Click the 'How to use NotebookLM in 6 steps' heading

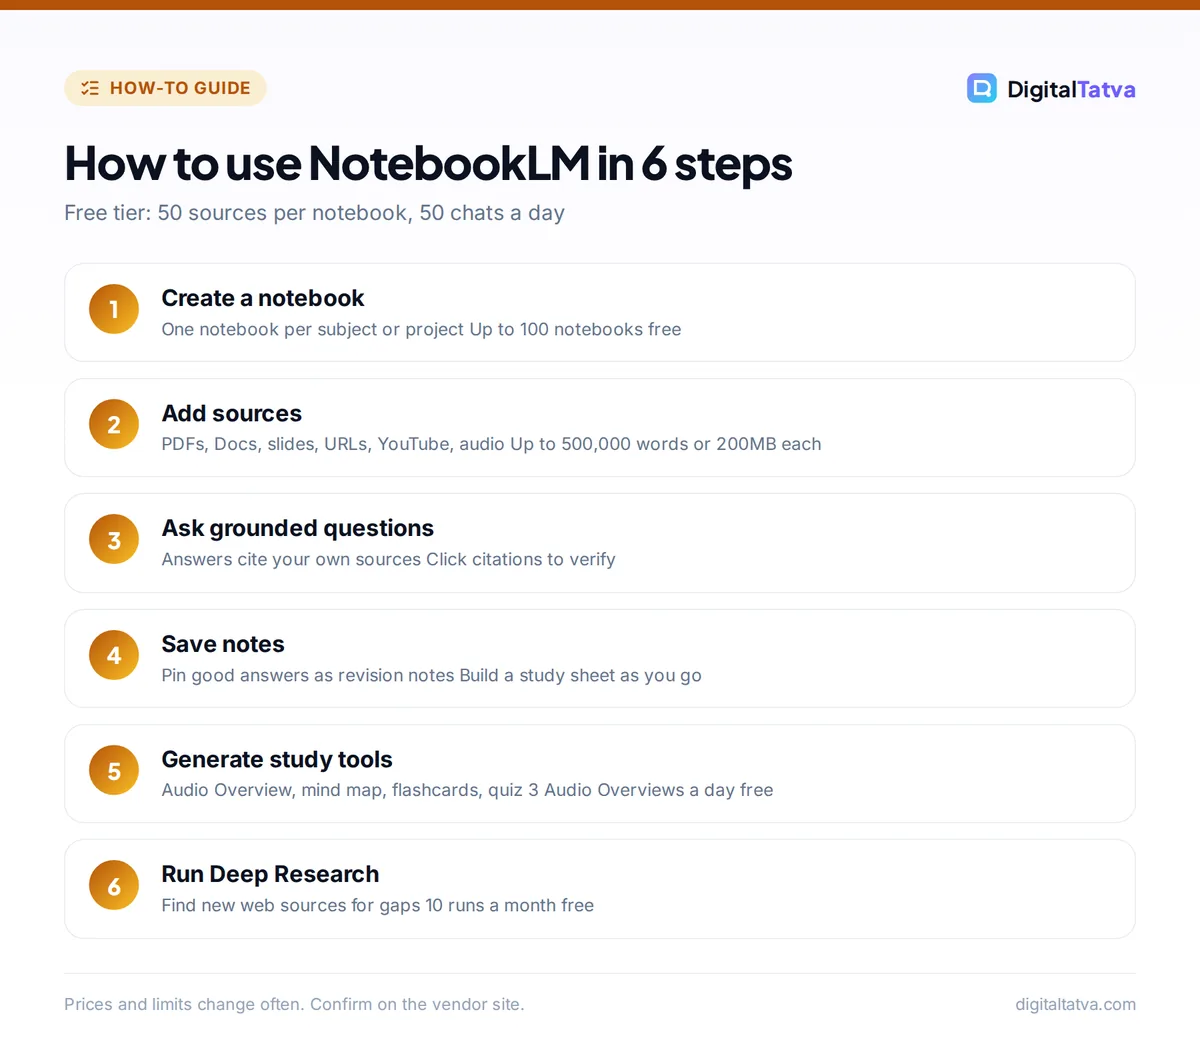[x=428, y=164]
